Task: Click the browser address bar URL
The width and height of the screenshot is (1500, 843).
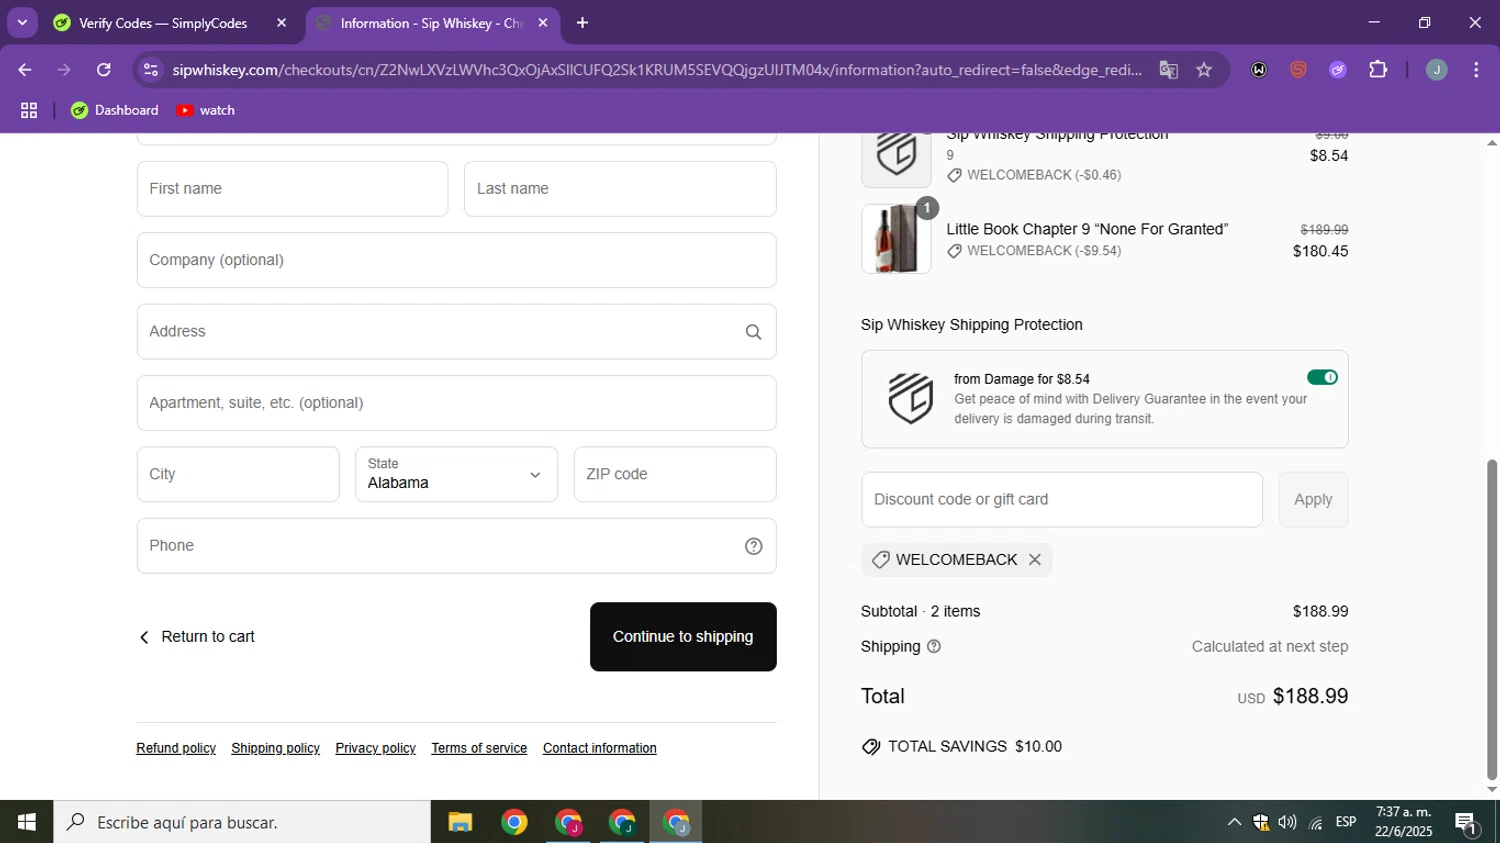Action: (656, 70)
